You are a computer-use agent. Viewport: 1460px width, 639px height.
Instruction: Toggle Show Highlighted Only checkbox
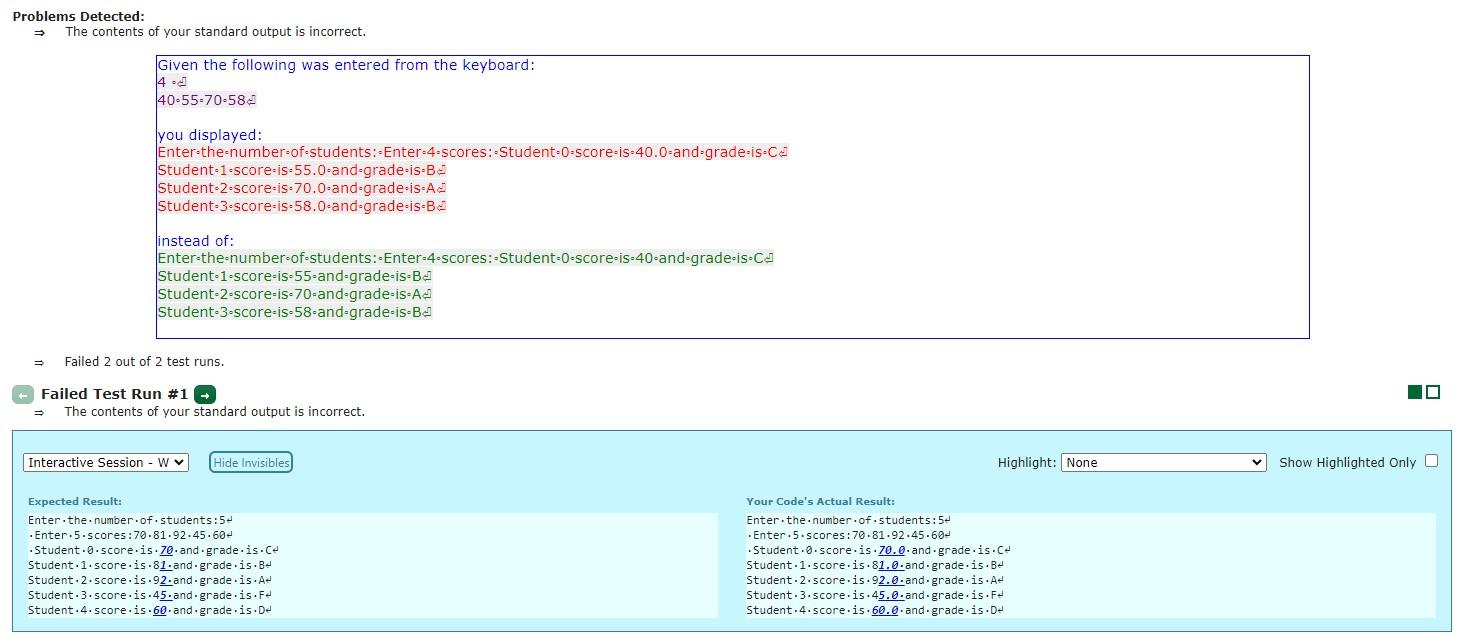coord(1431,461)
